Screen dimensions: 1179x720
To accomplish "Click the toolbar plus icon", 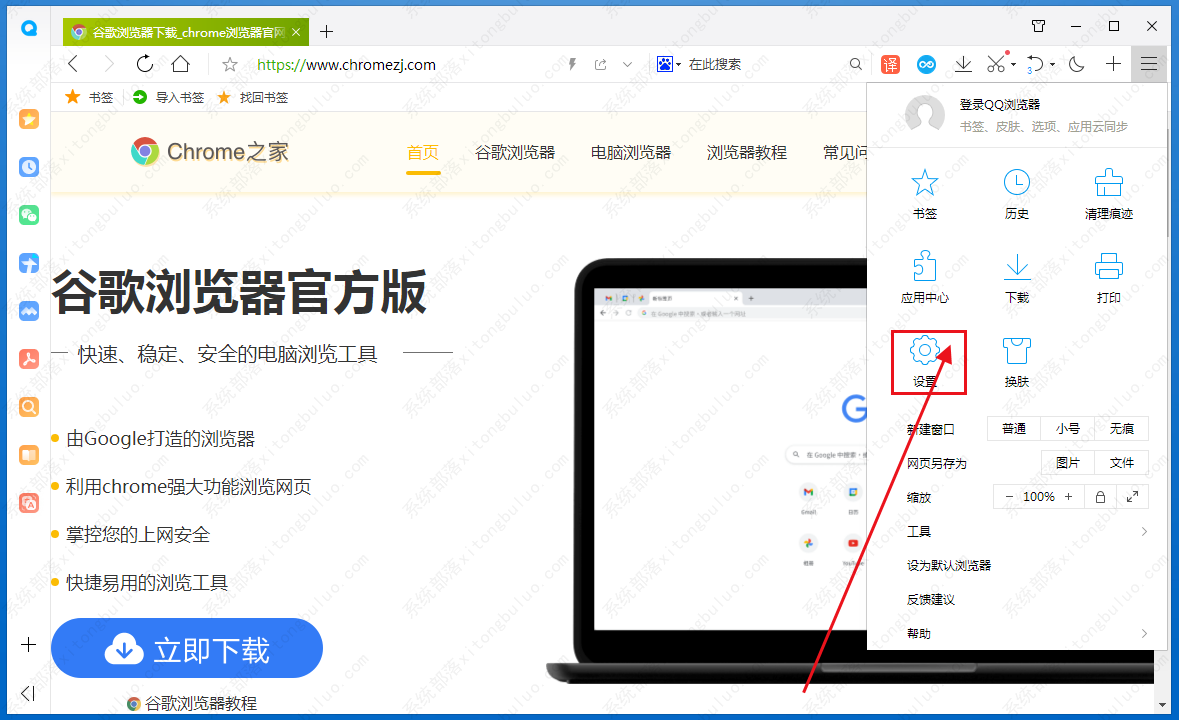I will coord(1114,65).
